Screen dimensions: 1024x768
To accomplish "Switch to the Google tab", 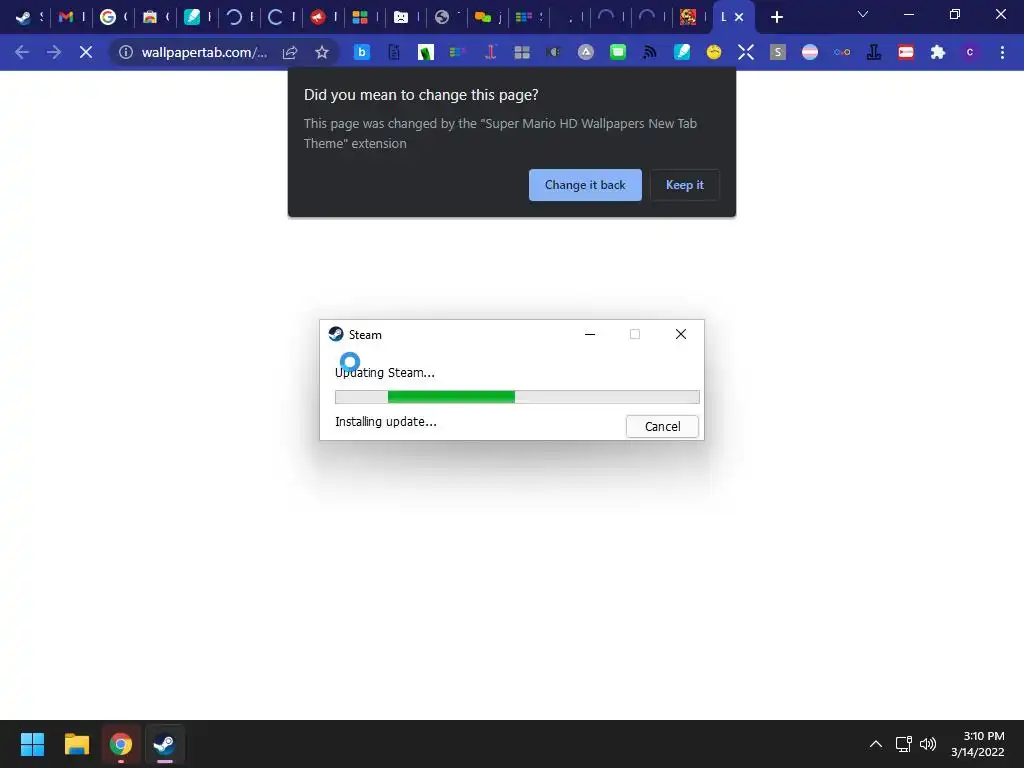I will click(x=108, y=17).
